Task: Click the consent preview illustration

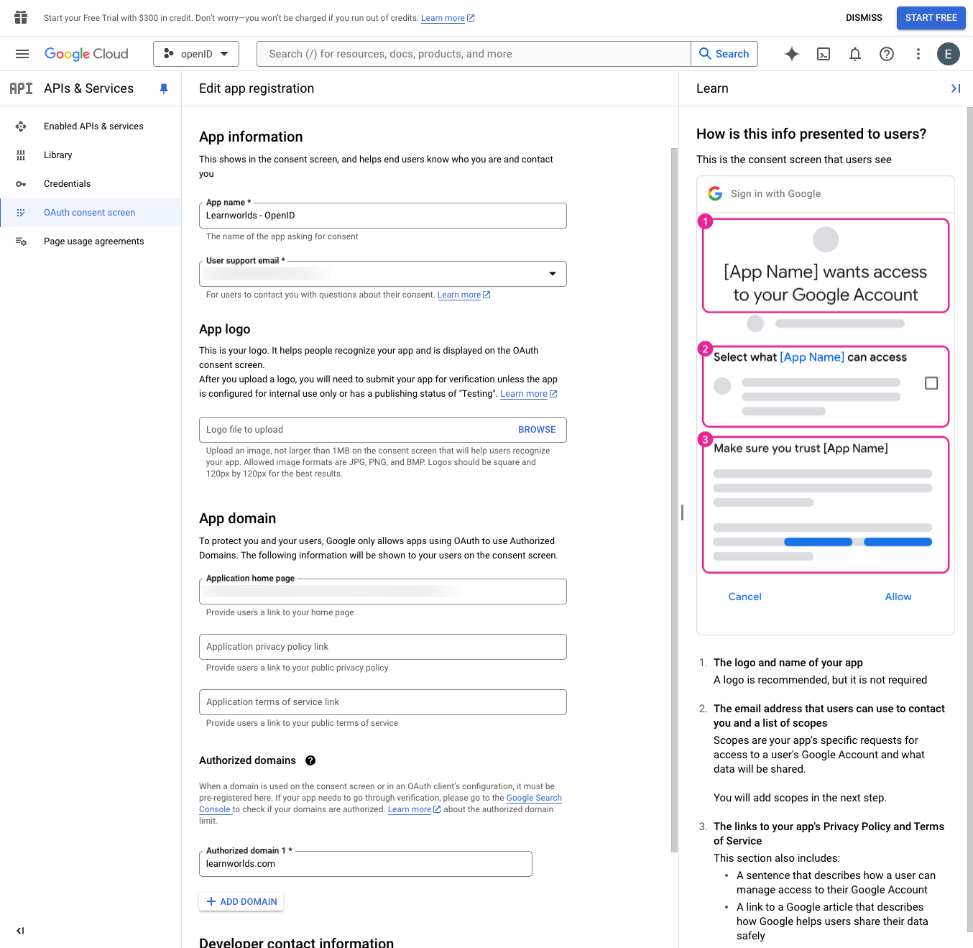Action: [825, 406]
